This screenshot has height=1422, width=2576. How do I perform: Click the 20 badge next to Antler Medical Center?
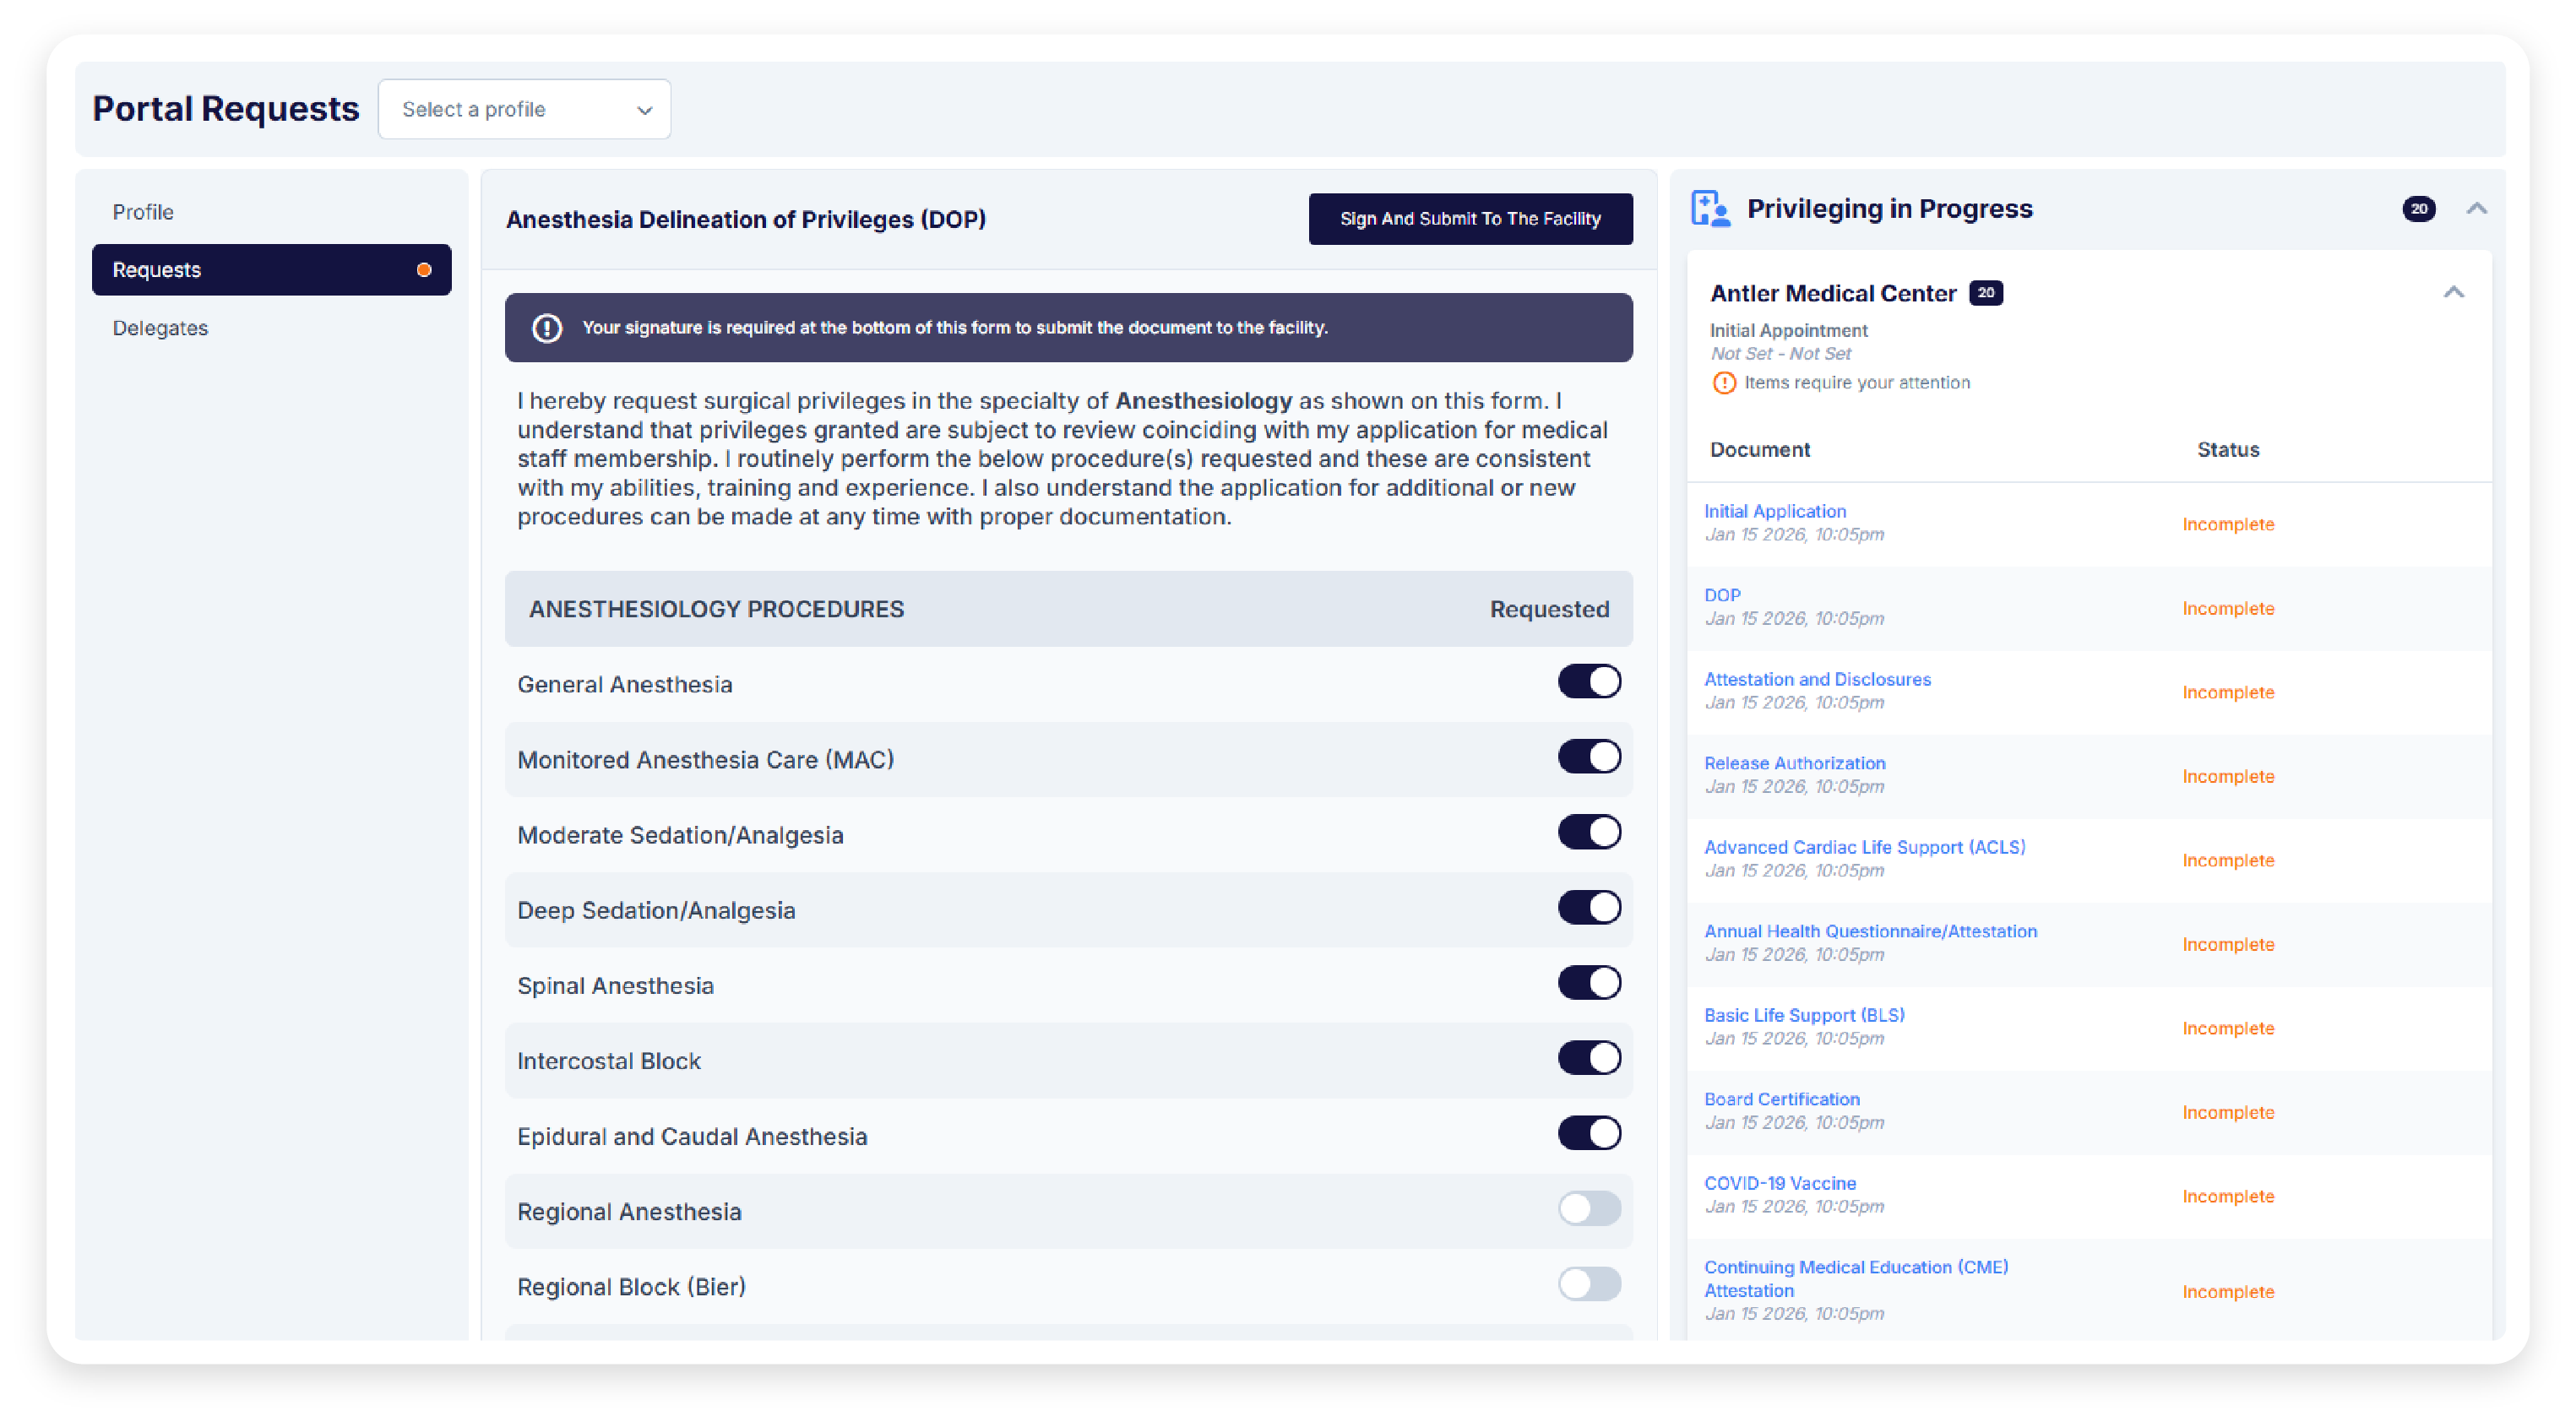[1985, 293]
